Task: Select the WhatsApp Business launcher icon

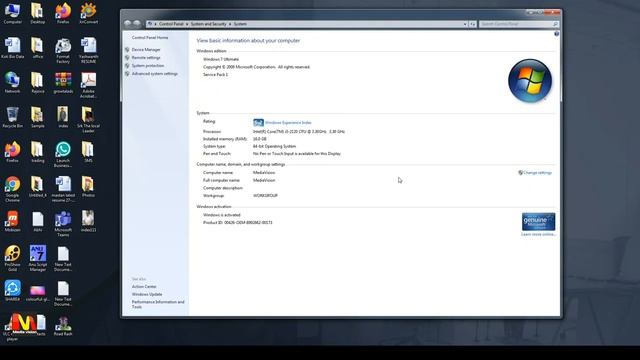Action: coord(63,154)
